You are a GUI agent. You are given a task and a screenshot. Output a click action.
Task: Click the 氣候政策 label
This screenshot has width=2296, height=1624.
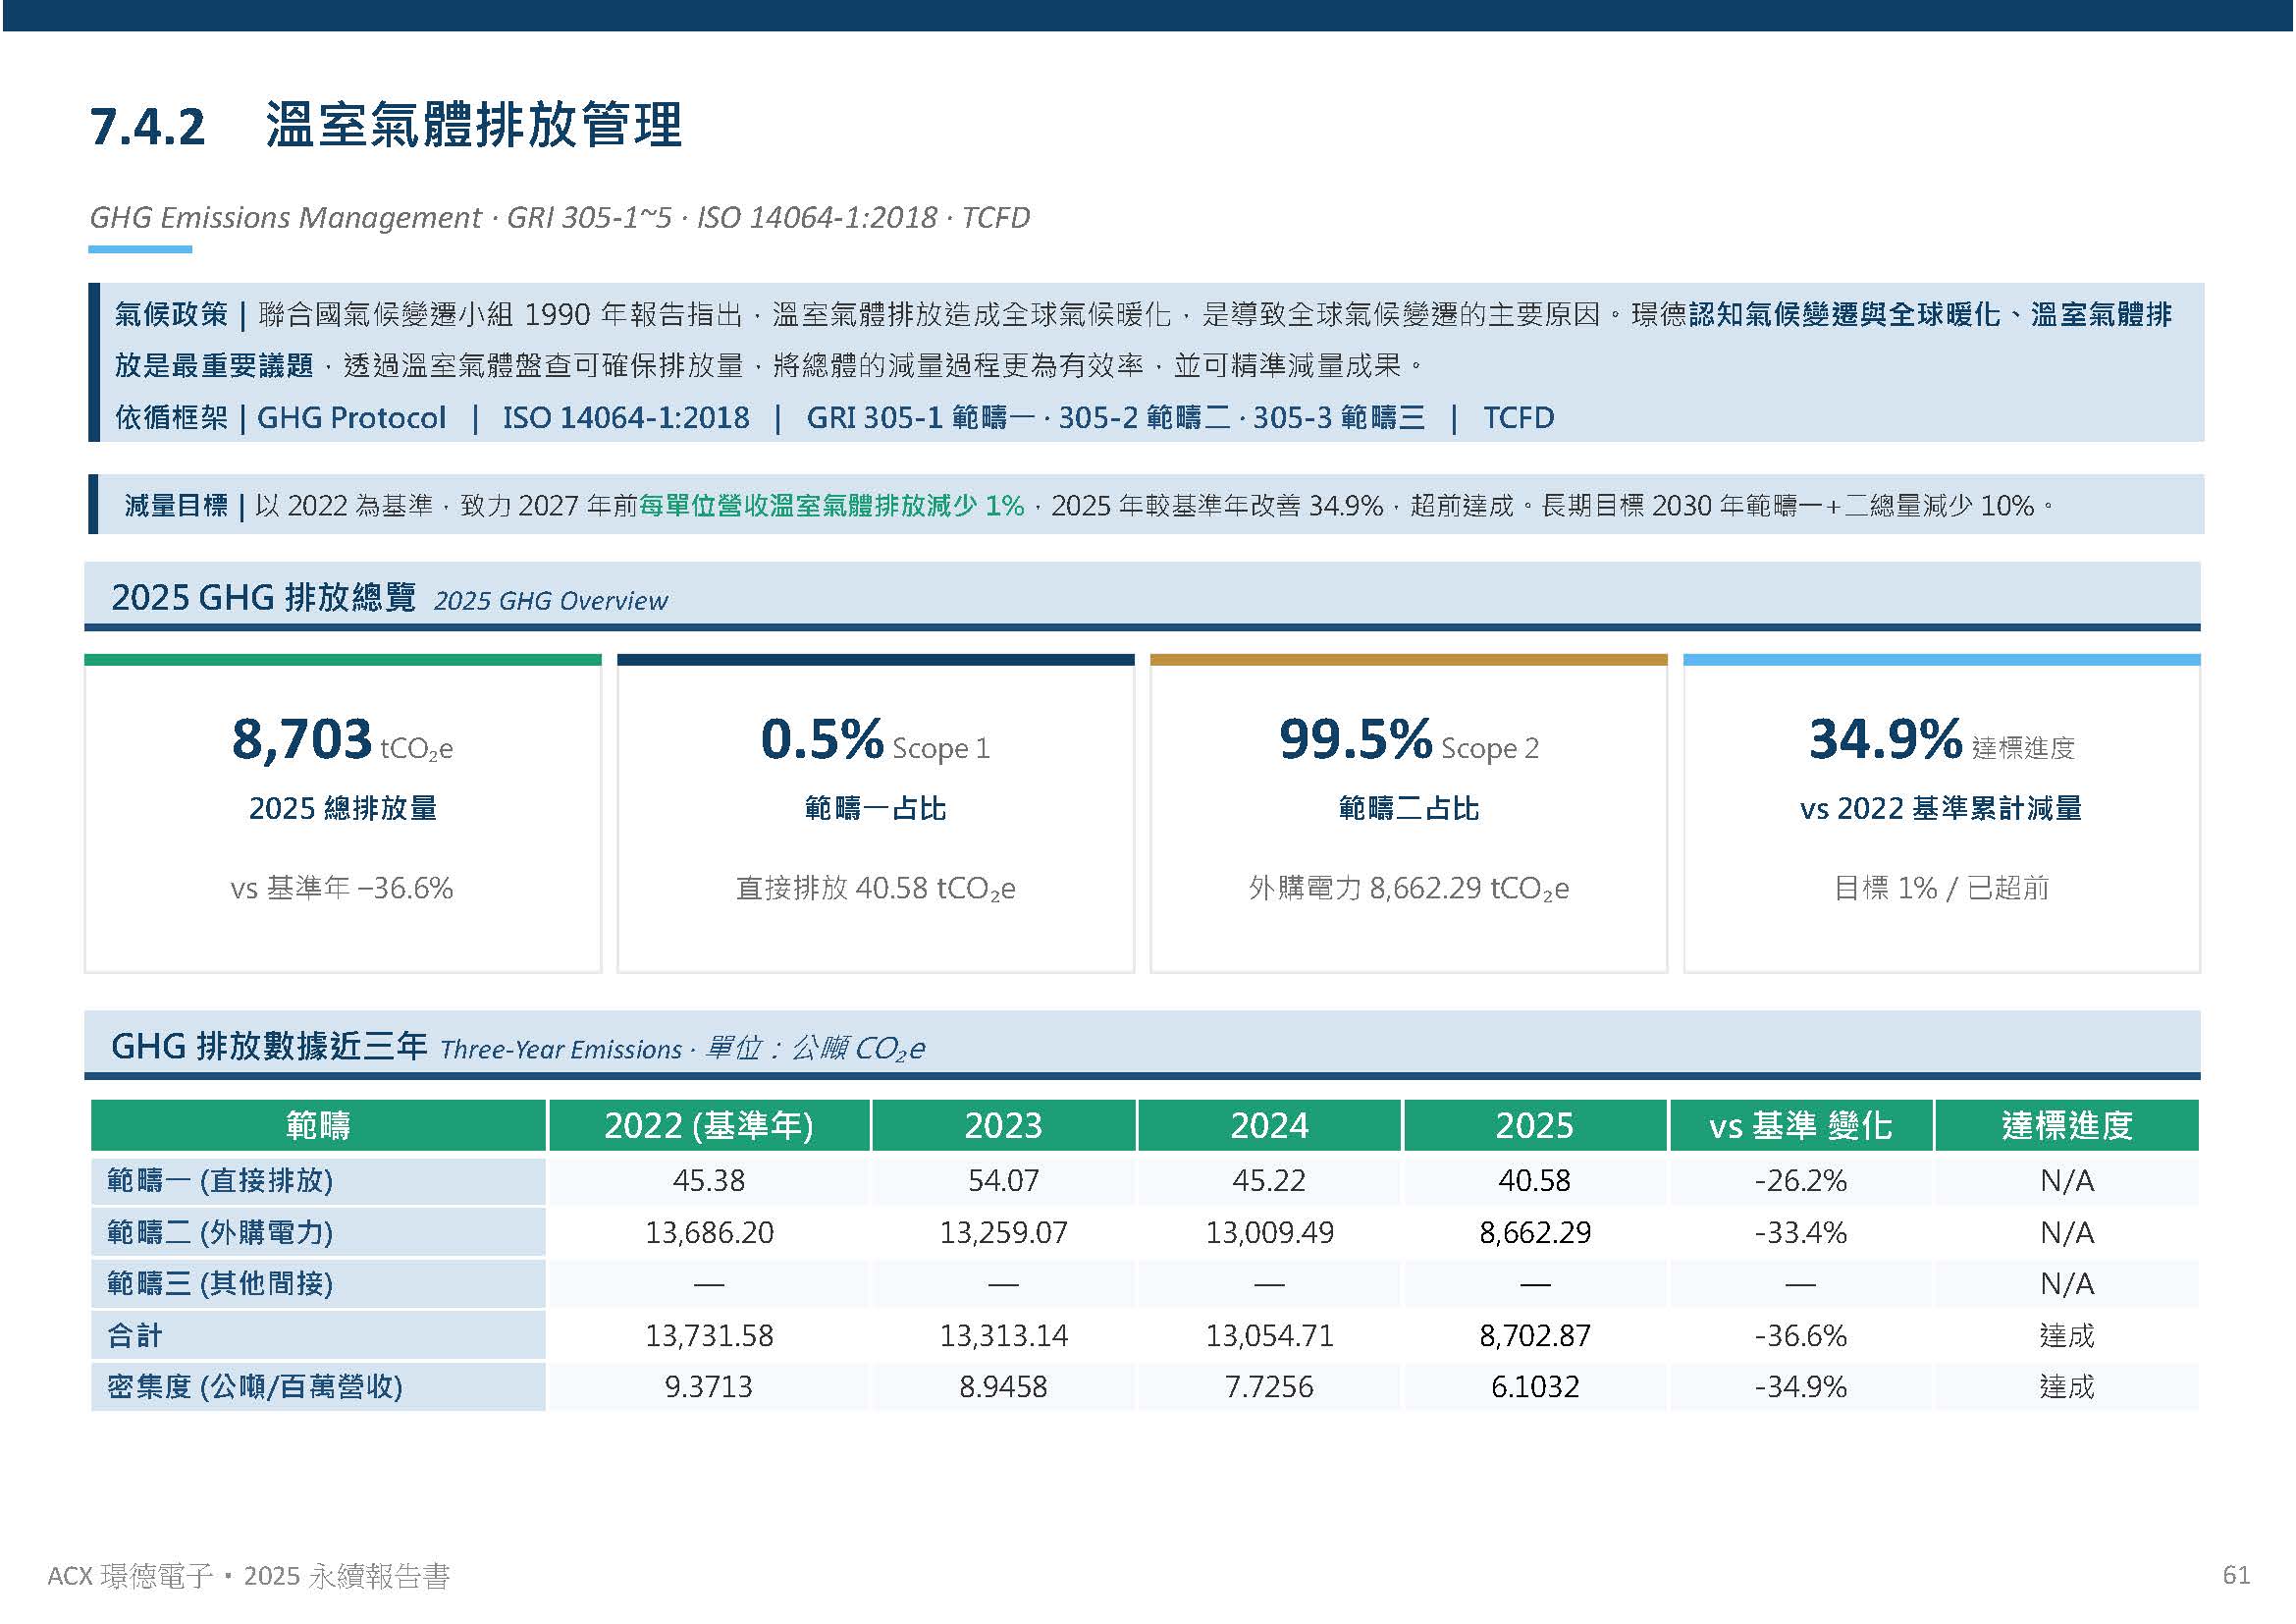pos(171,315)
